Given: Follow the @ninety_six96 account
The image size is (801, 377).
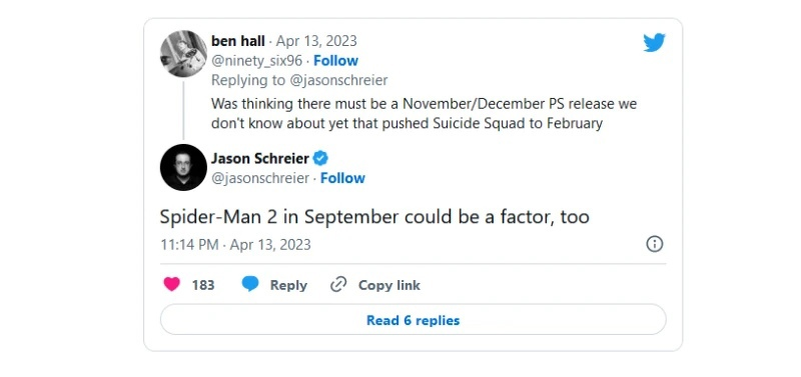Looking at the screenshot, I should point(336,61).
